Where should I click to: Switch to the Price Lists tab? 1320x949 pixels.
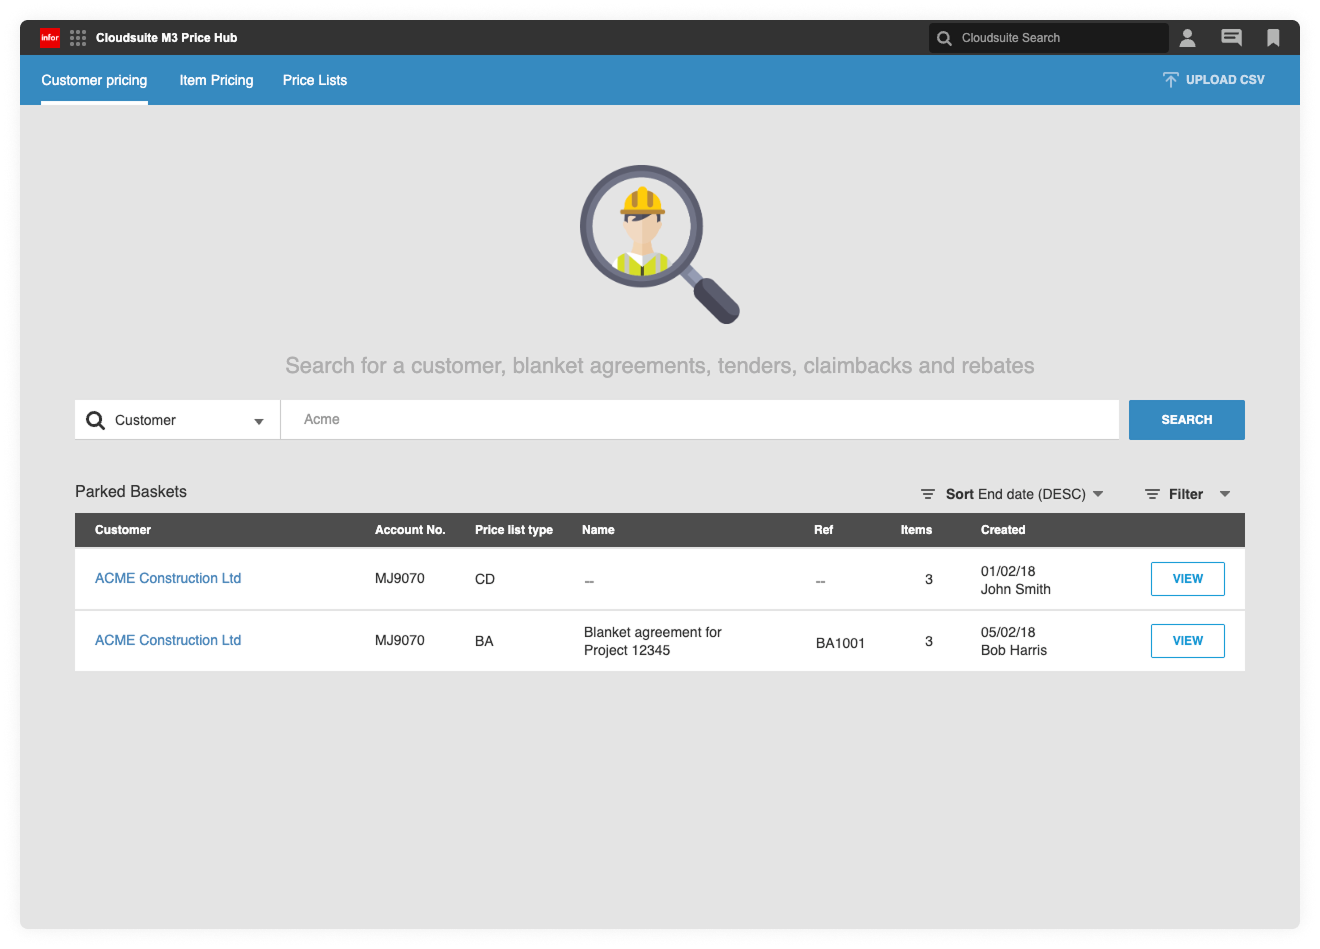tap(315, 80)
